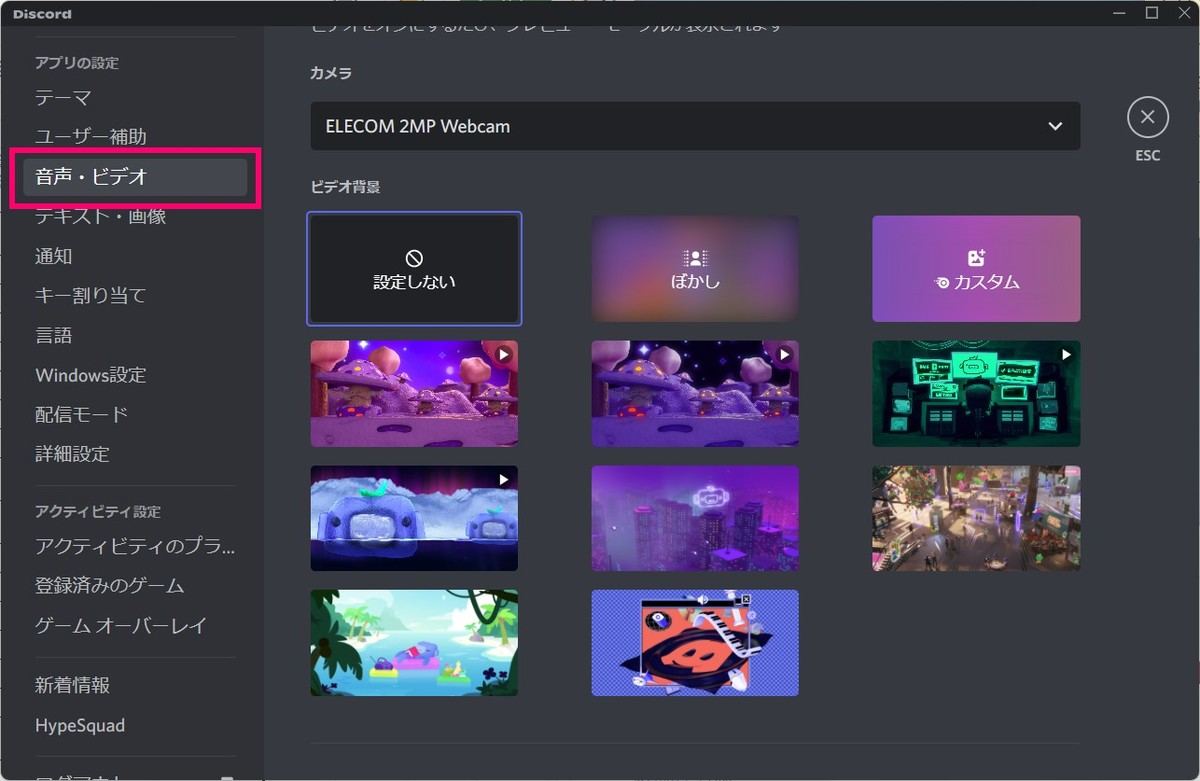Click the カメラ section heading
The height and width of the screenshot is (781, 1200).
pyautogui.click(x=331, y=73)
